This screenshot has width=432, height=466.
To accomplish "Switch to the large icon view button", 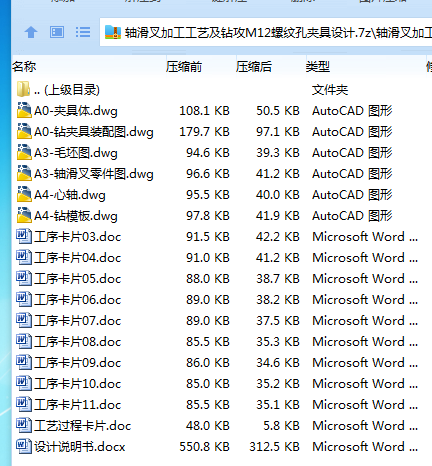I will click(57, 32).
